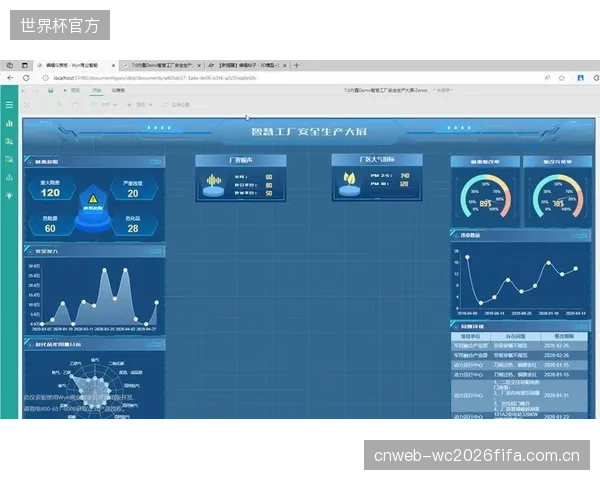Click the value 60 hexagon card
The image size is (600, 480).
[x=50, y=224]
